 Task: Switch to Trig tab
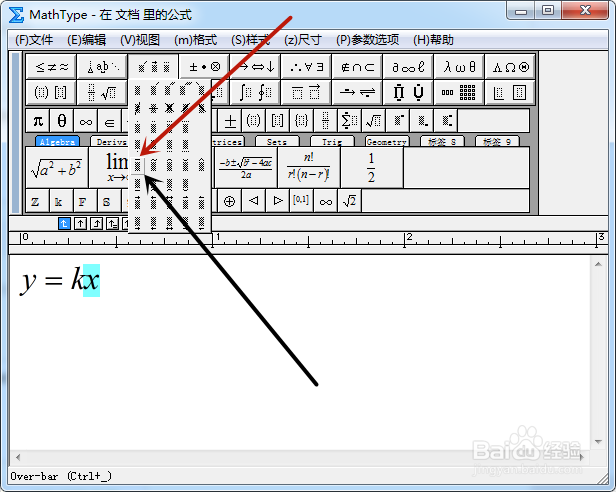332,141
